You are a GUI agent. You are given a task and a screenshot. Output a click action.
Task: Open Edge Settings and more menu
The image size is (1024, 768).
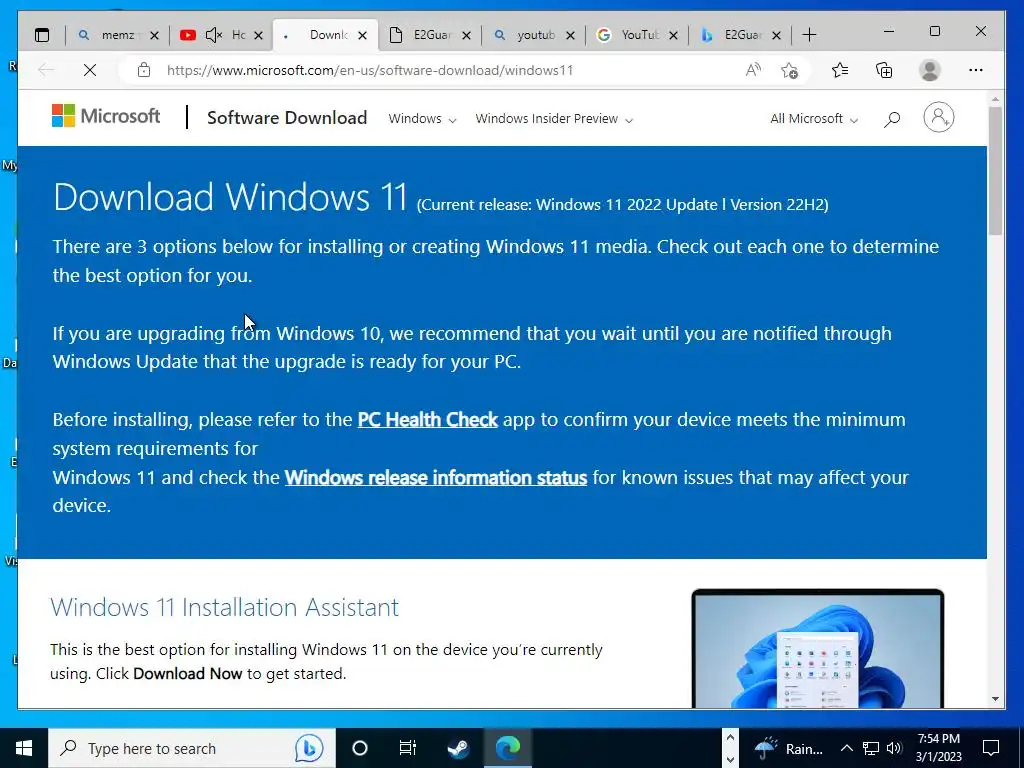pos(976,70)
